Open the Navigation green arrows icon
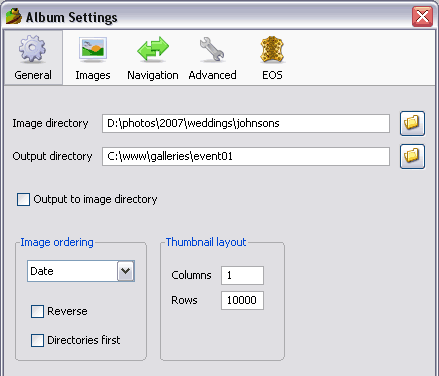This screenshot has width=439, height=376. click(153, 49)
